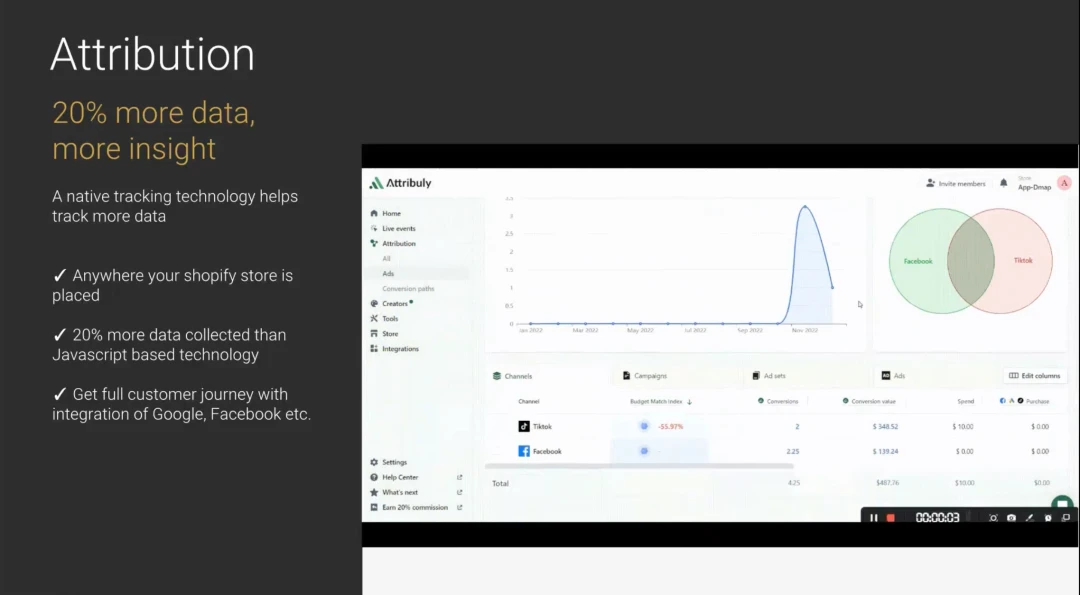The height and width of the screenshot is (595, 1080).
Task: Click the Conversion value column header
Action: tap(869, 401)
